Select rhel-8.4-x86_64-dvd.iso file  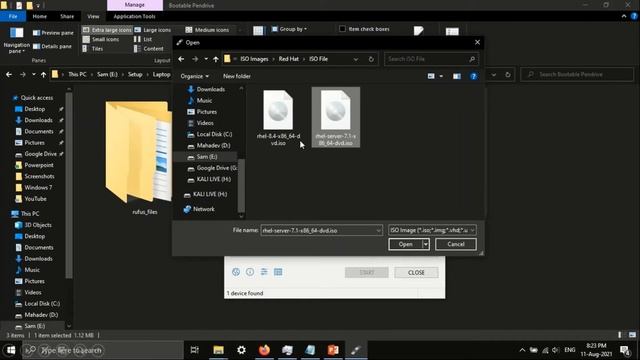point(278,118)
